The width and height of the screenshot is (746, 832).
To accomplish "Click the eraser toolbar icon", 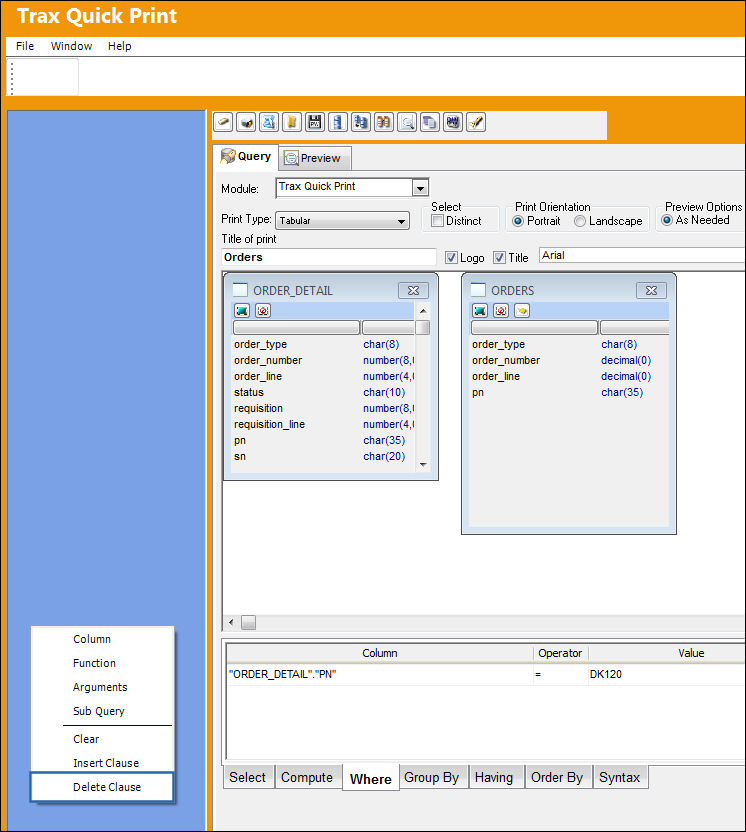I will pyautogui.click(x=223, y=123).
